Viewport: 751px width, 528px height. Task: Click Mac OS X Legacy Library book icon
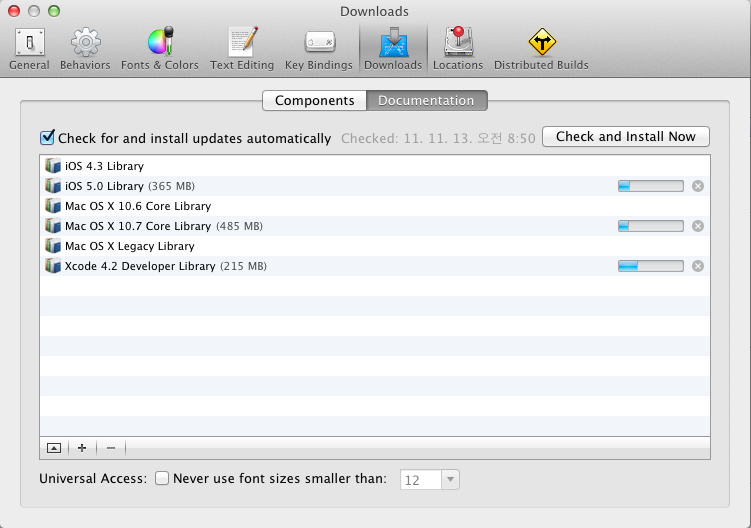point(53,246)
